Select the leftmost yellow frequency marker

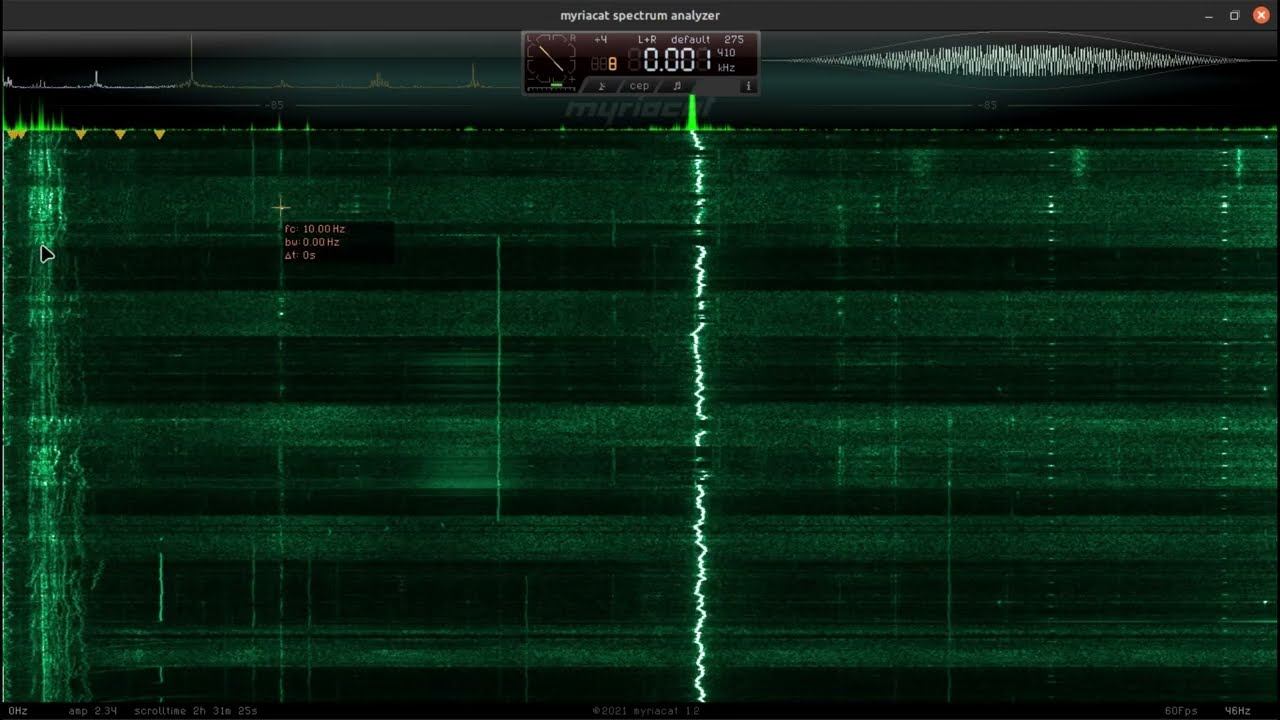(12, 134)
